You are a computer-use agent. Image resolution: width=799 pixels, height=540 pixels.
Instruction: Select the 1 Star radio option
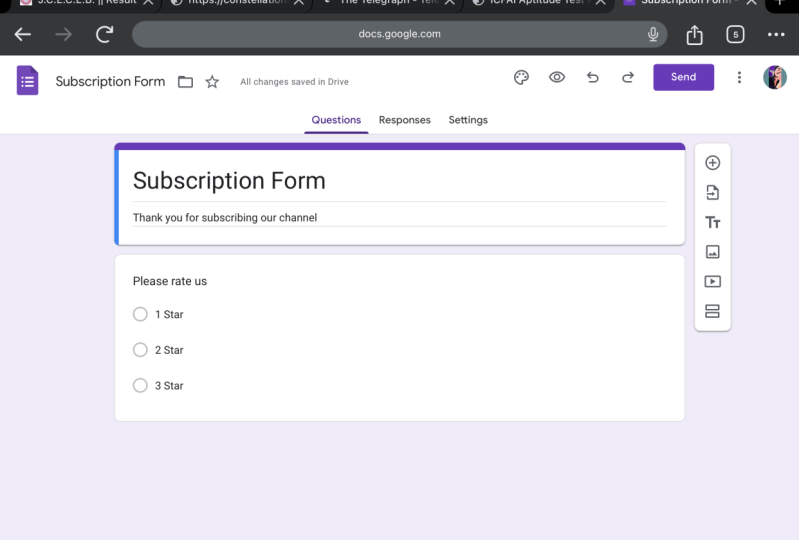[140, 314]
